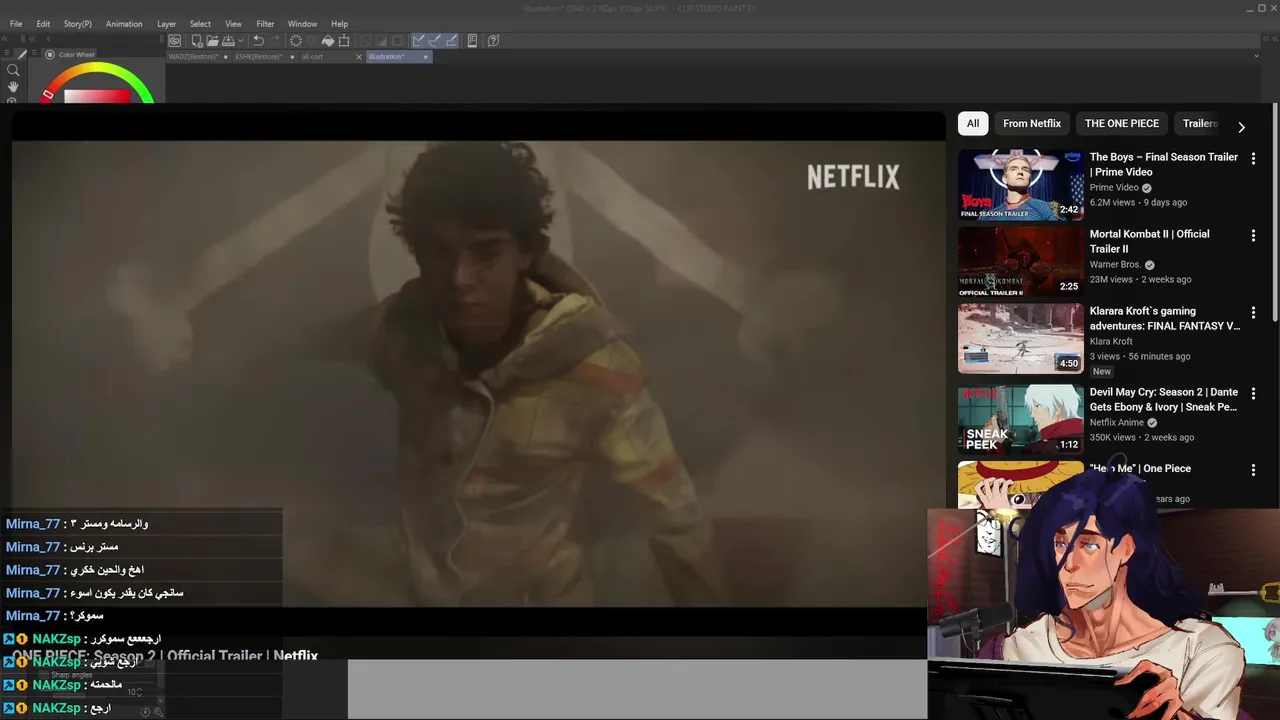Open the Help menu
The width and height of the screenshot is (1280, 720).
[x=340, y=24]
